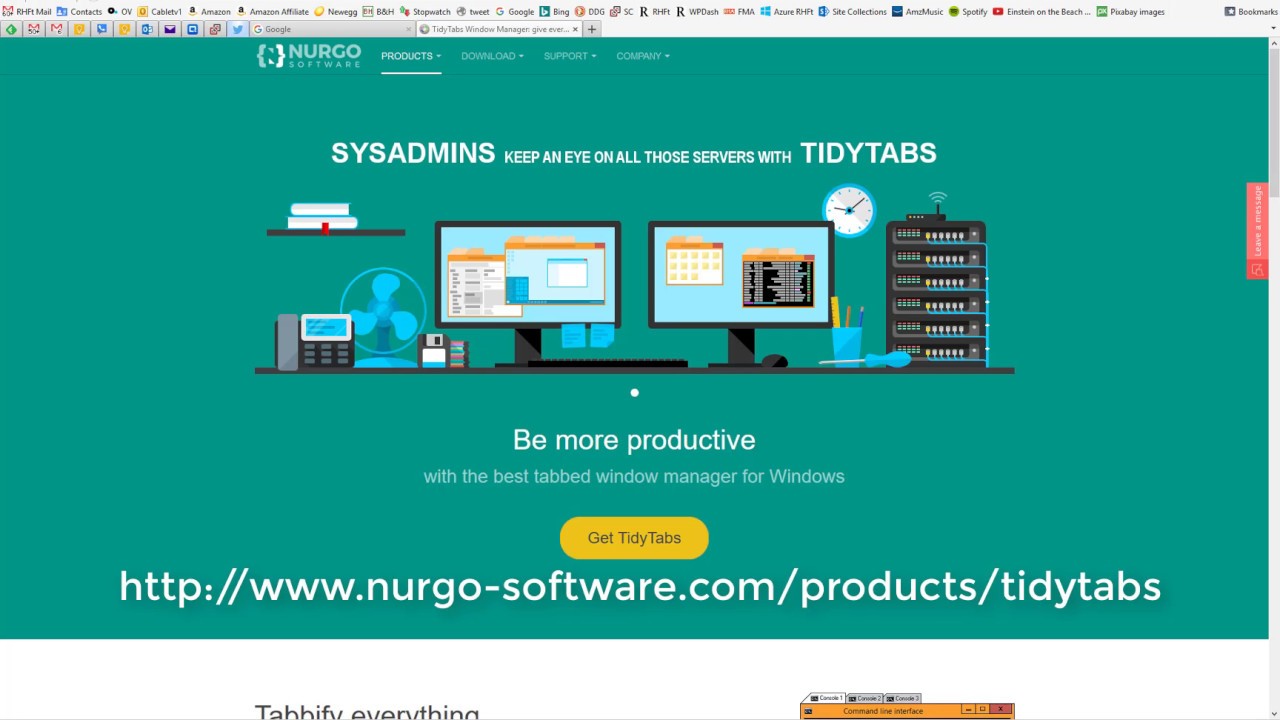Viewport: 1280px width, 720px height.
Task: Select the carousel slide indicator dot
Action: click(x=634, y=393)
